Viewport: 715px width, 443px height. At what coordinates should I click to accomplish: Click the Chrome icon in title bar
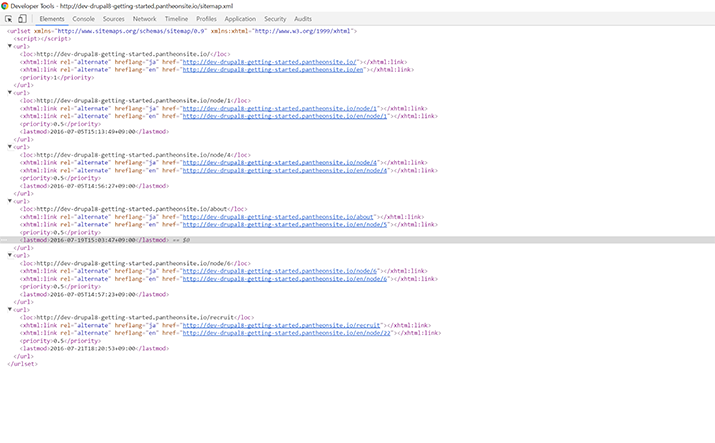(5, 6)
